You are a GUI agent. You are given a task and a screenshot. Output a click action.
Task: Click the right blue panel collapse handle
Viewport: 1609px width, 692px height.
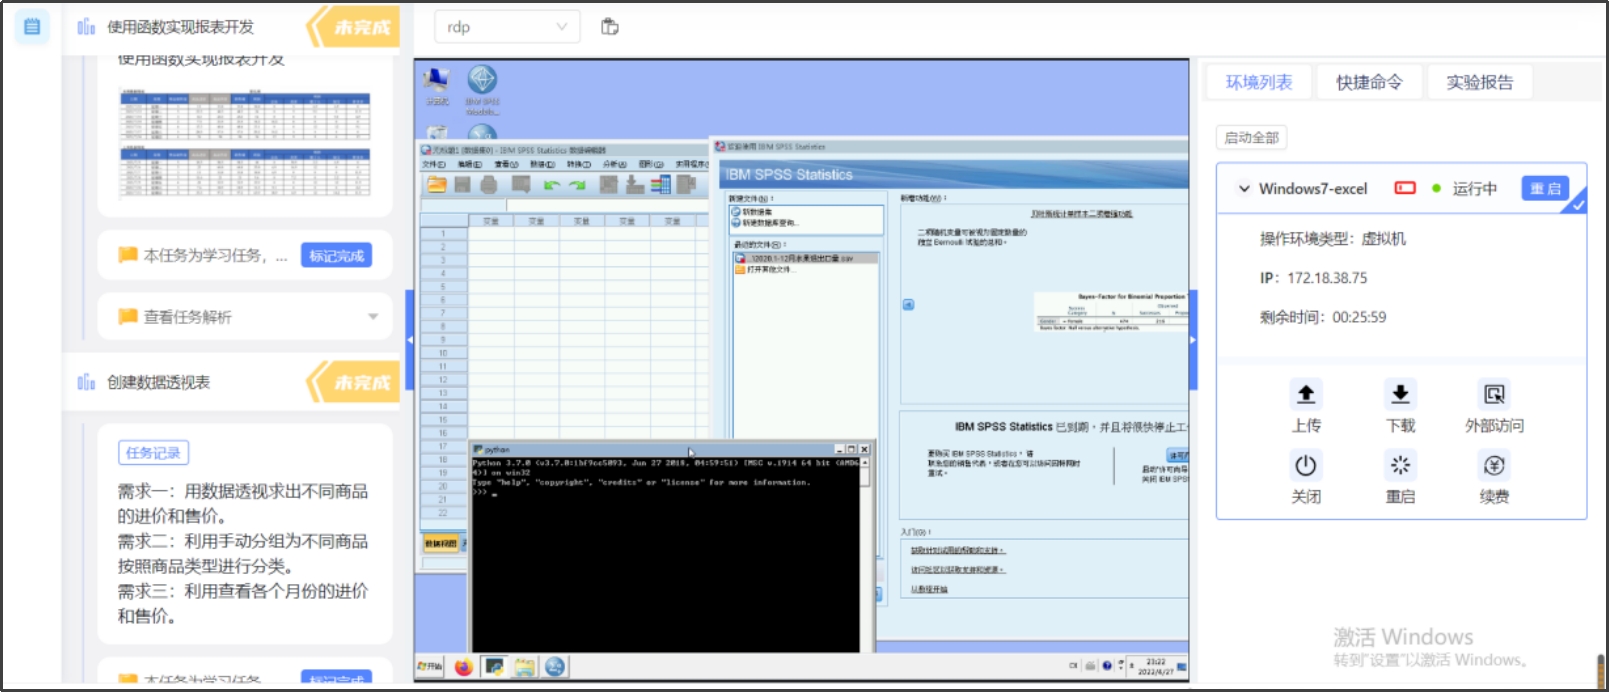[1192, 340]
